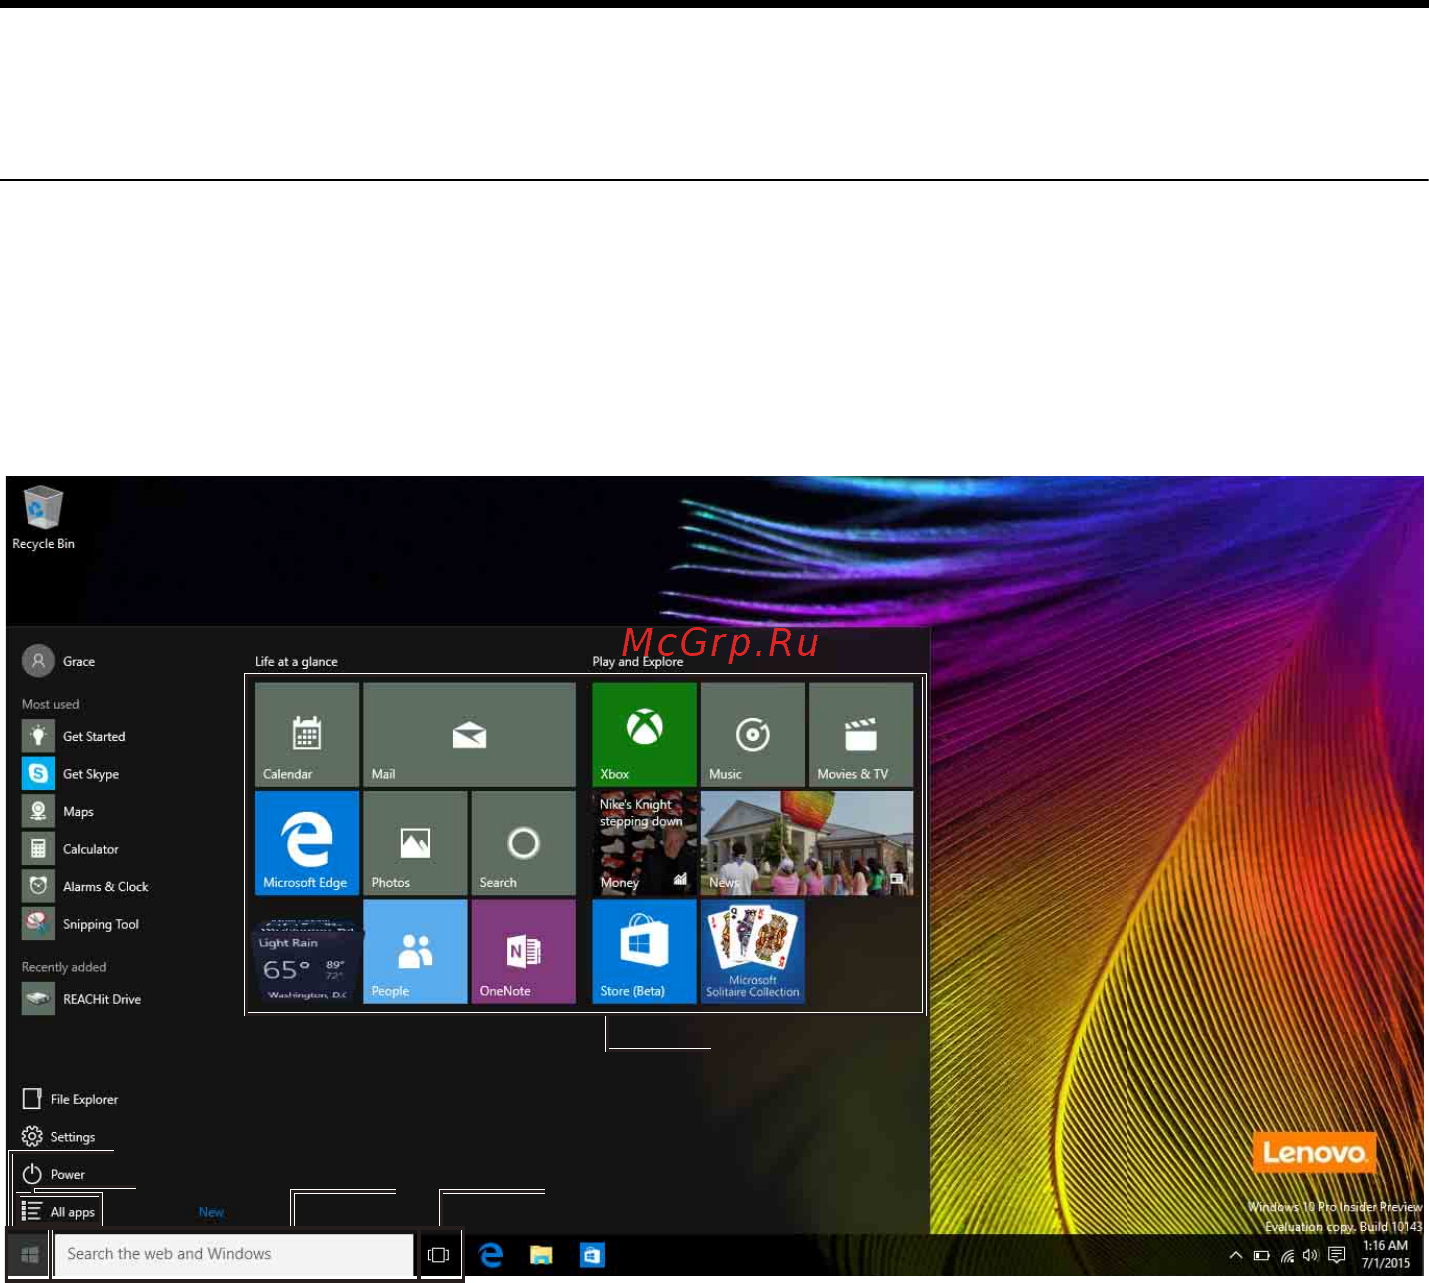Select the Recycle Bin desktop icon
The width and height of the screenshot is (1429, 1283).
[x=43, y=518]
